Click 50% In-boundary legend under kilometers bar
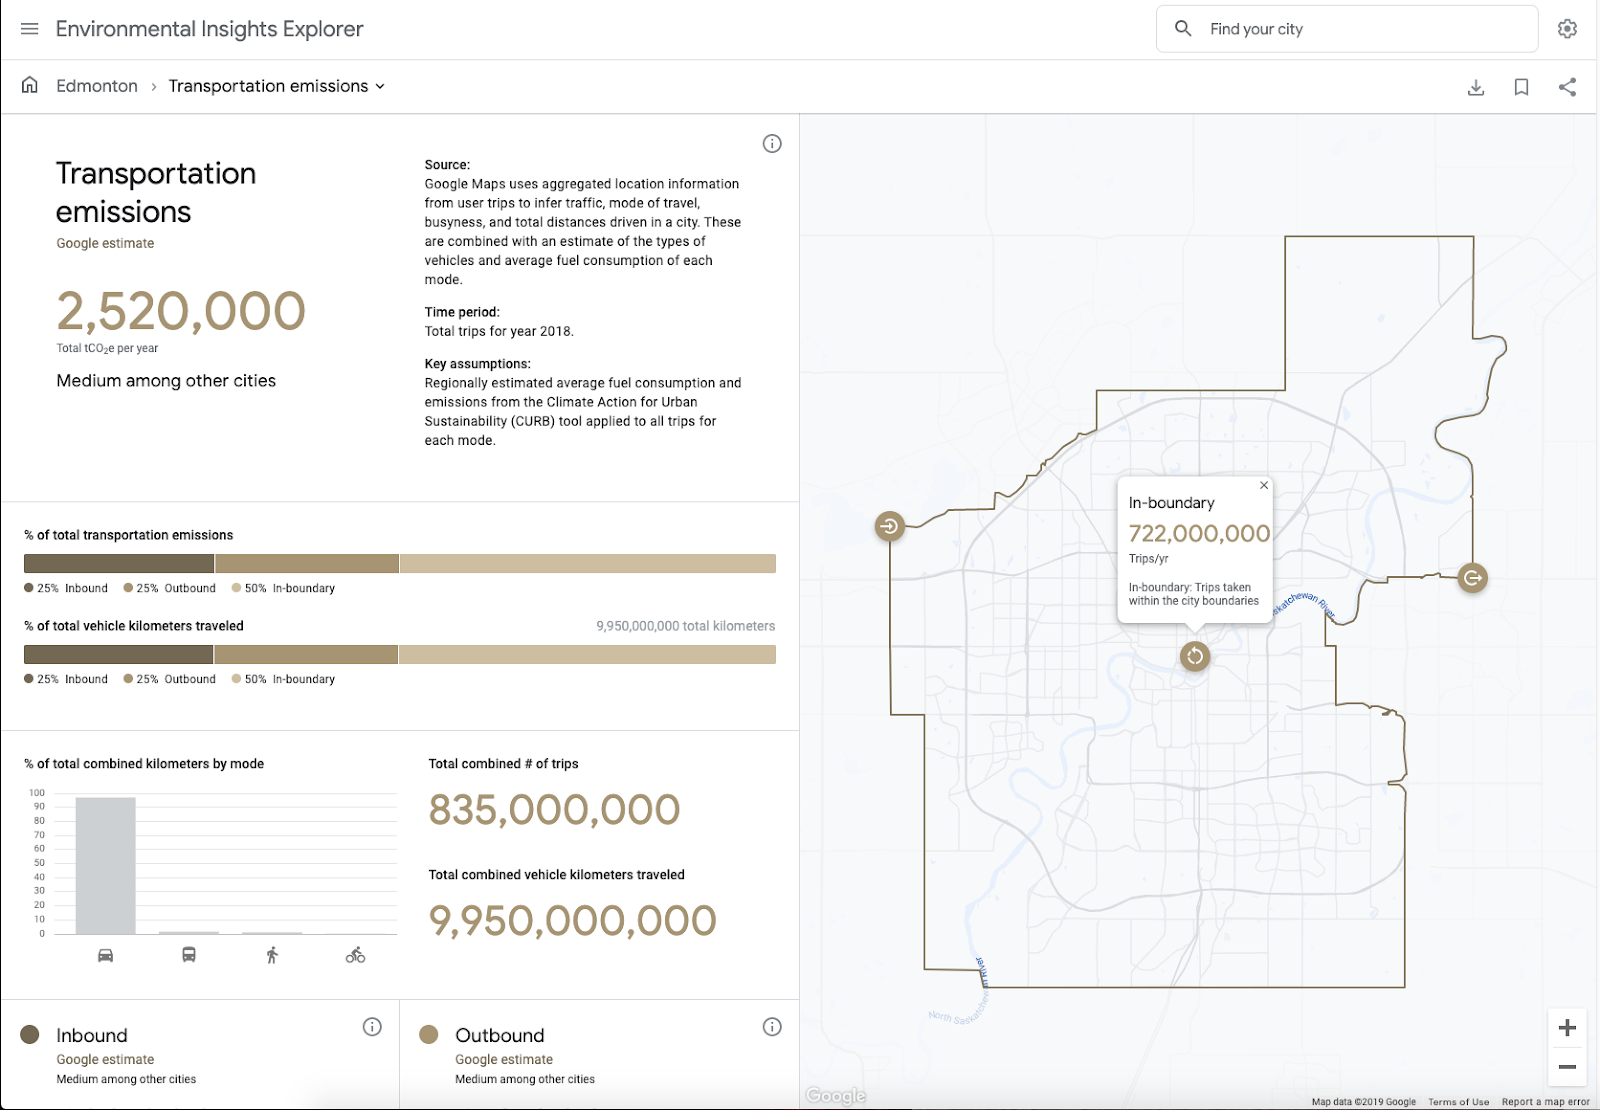Image resolution: width=1600 pixels, height=1110 pixels. pos(283,679)
